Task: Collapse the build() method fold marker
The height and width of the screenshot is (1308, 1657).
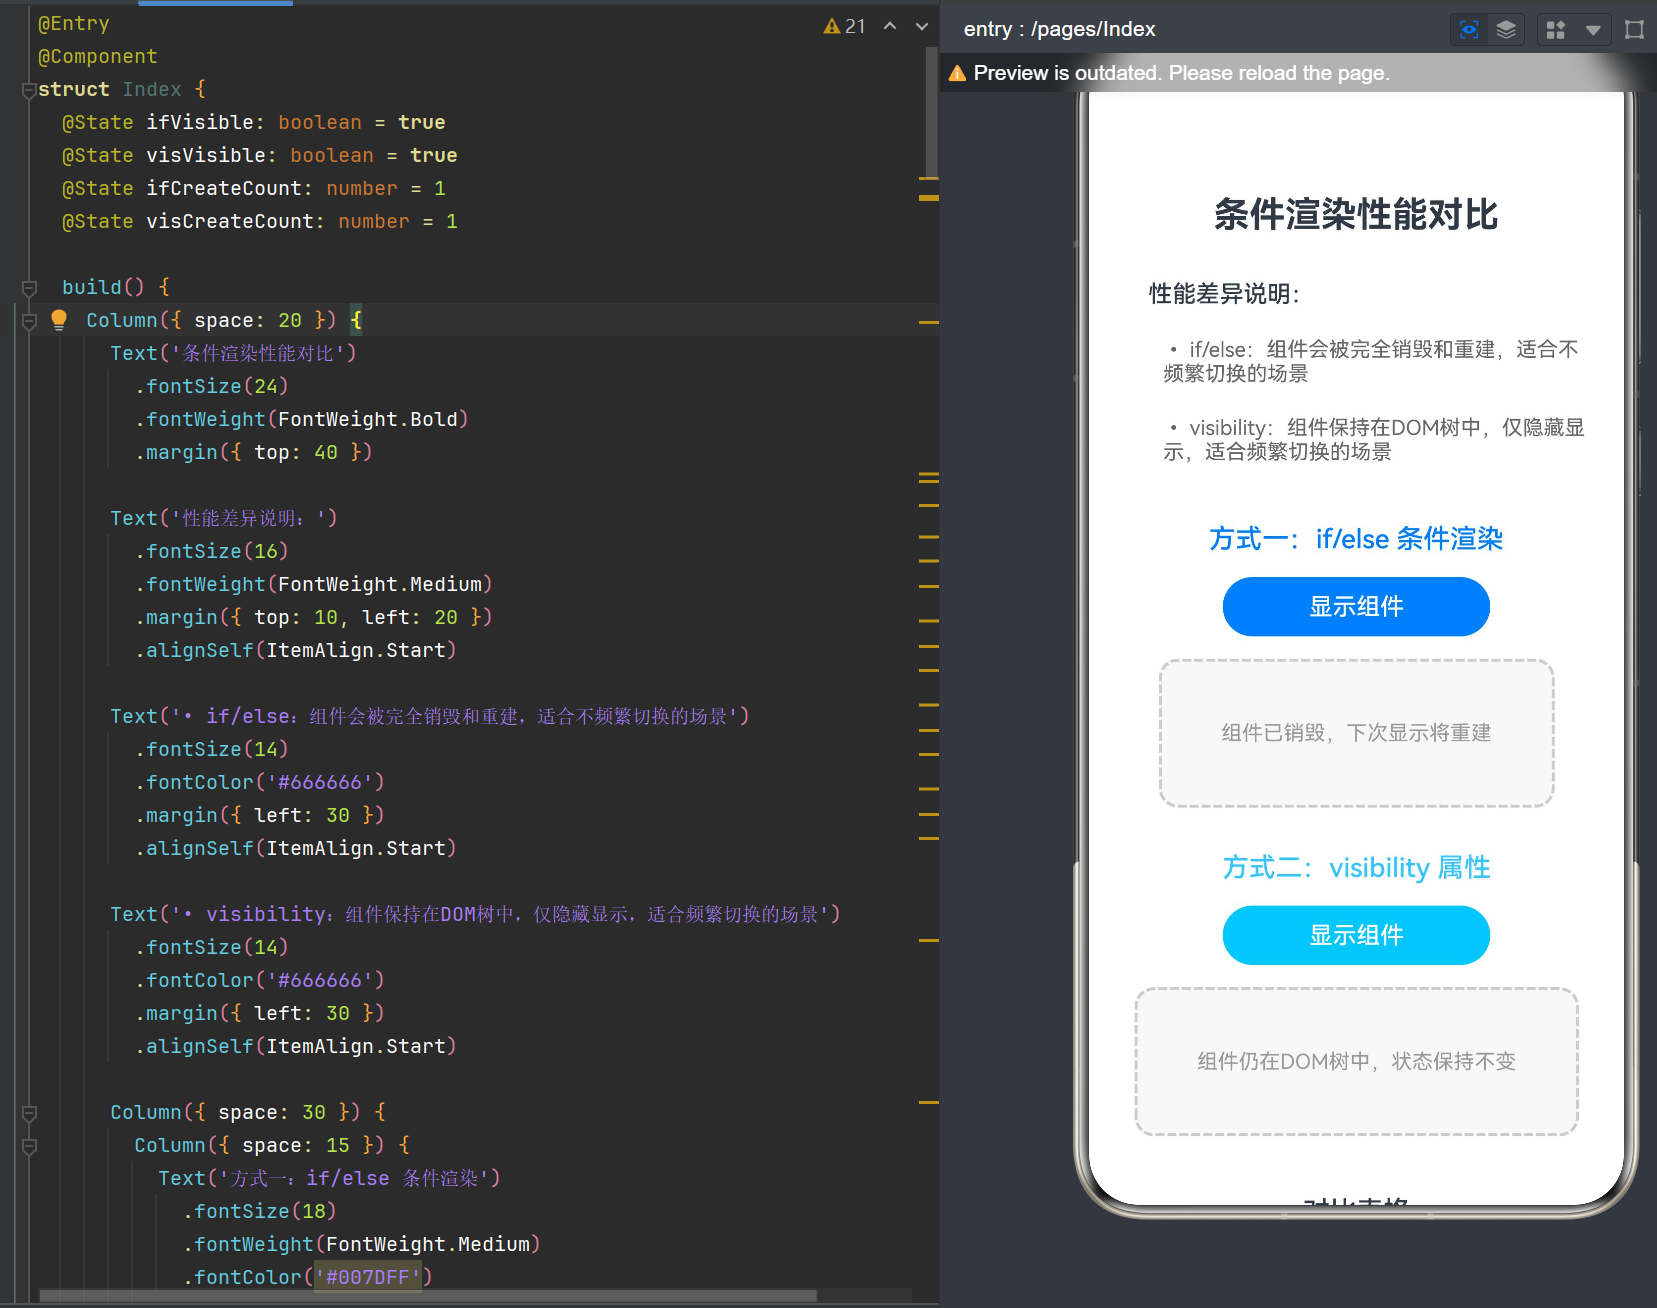Action: [28, 288]
